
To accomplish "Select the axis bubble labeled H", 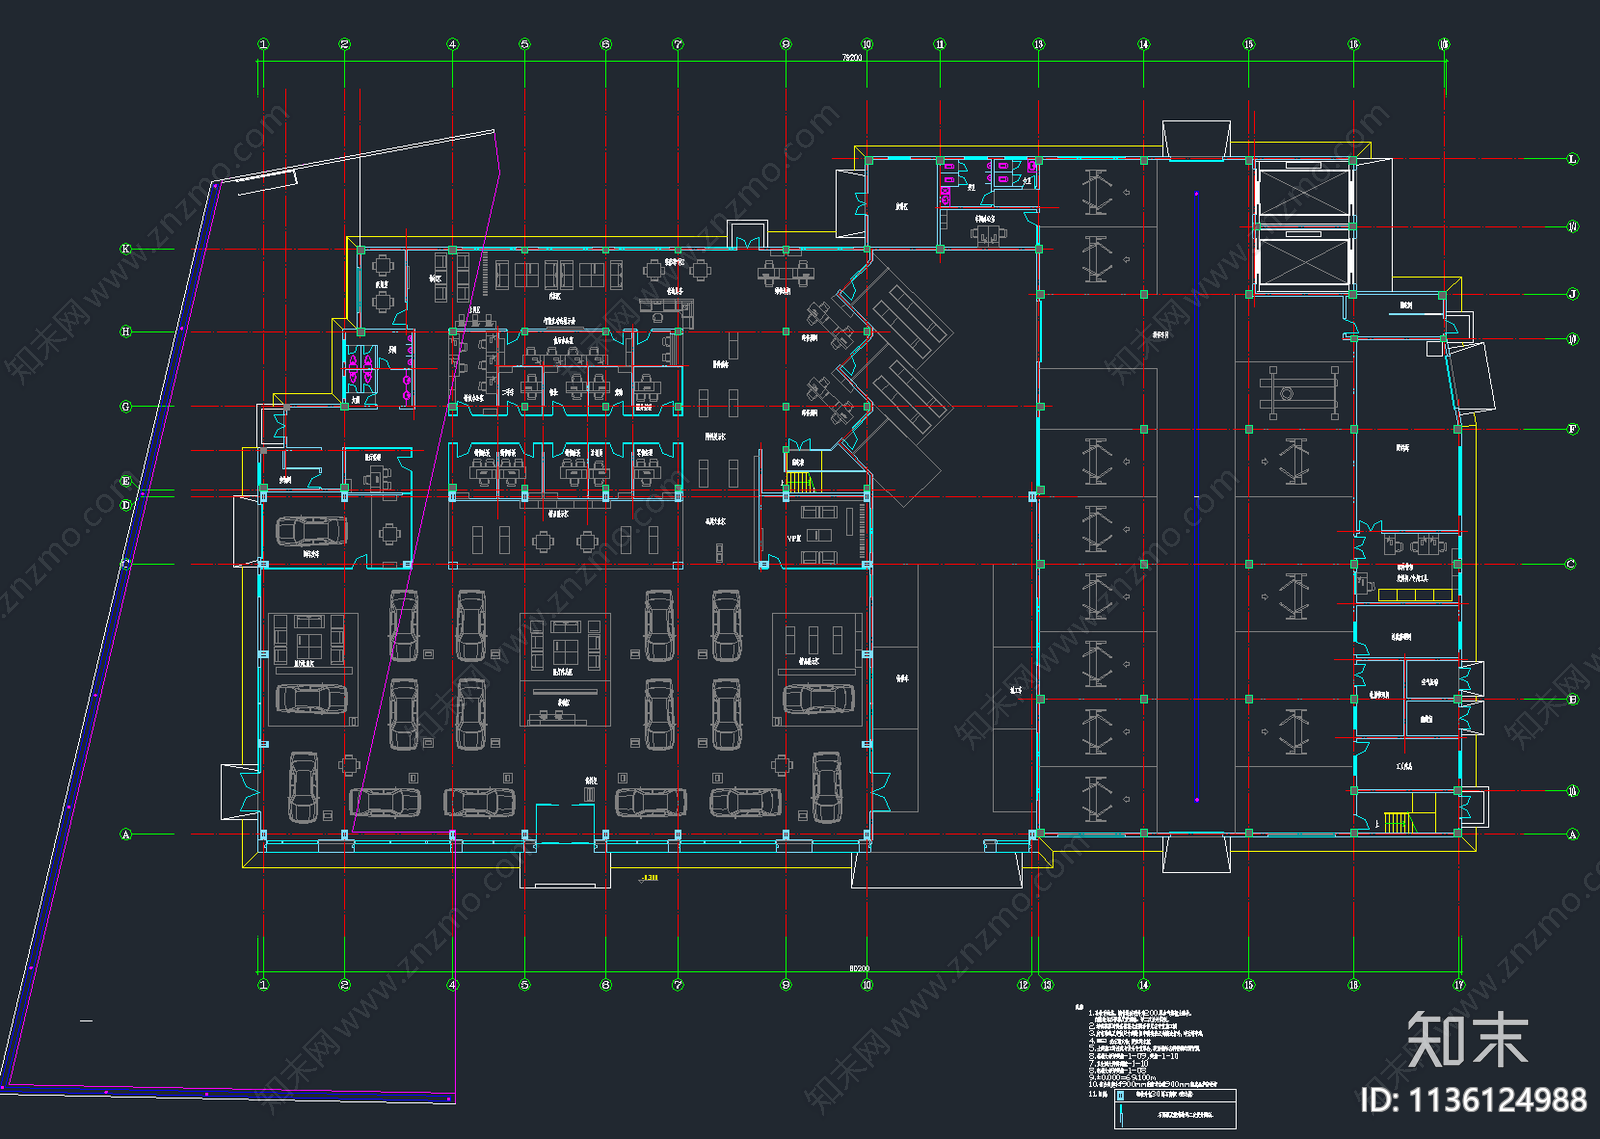I will pos(126,331).
